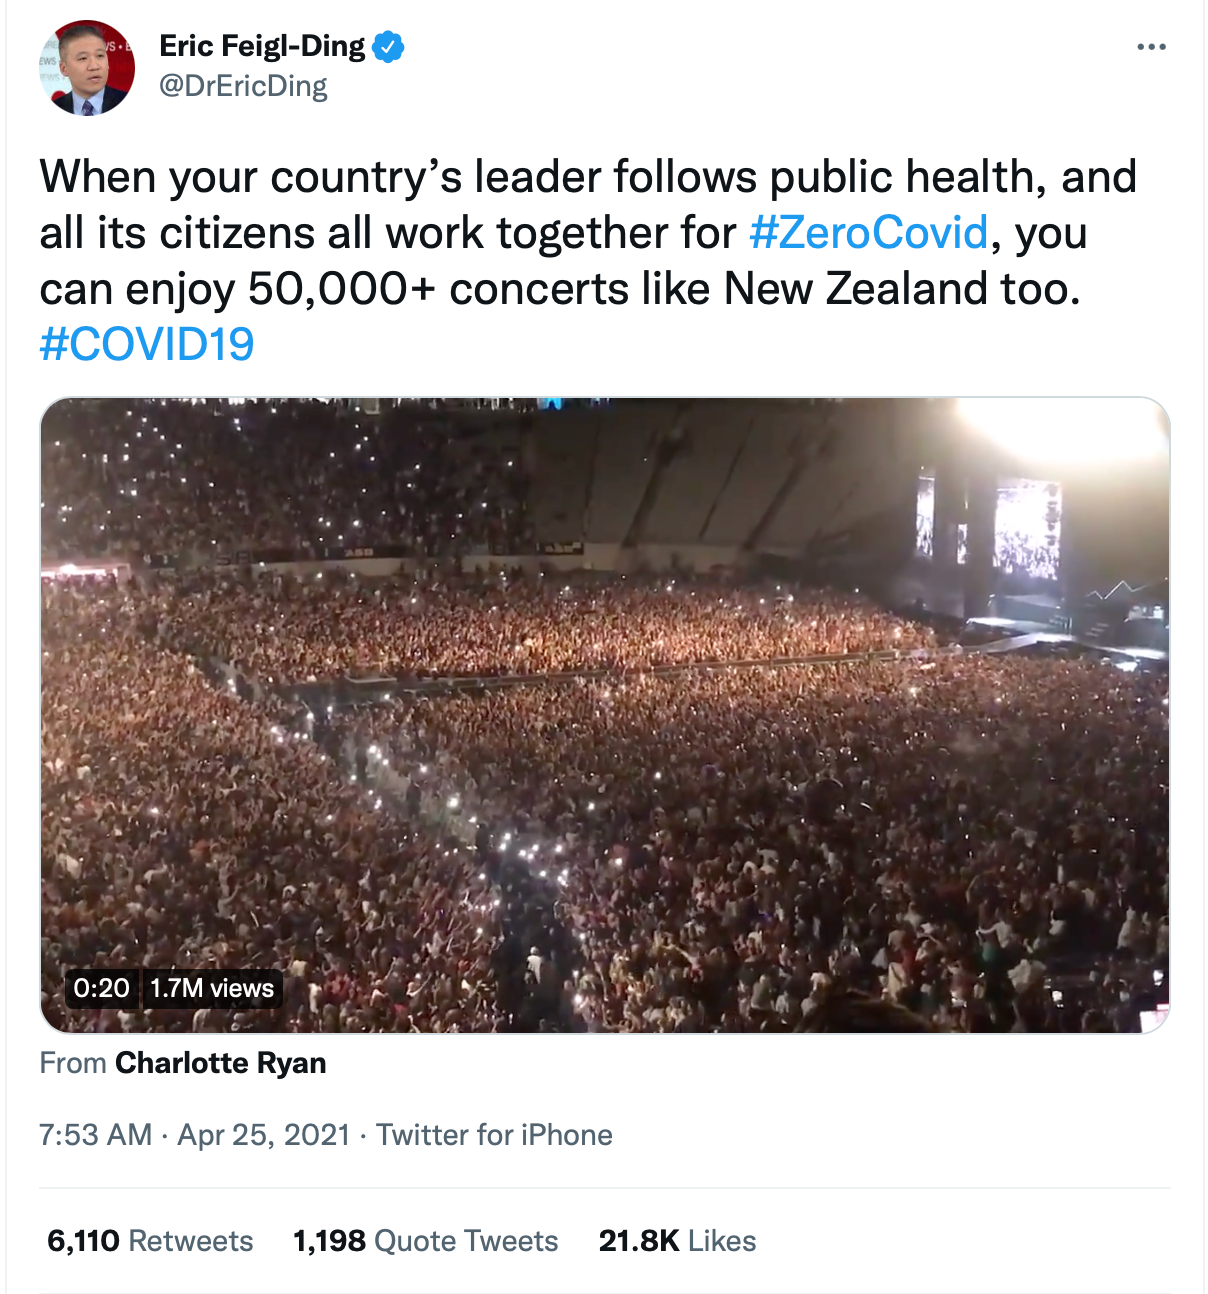Play the concert crowd video
The height and width of the screenshot is (1294, 1208).
coord(604,715)
